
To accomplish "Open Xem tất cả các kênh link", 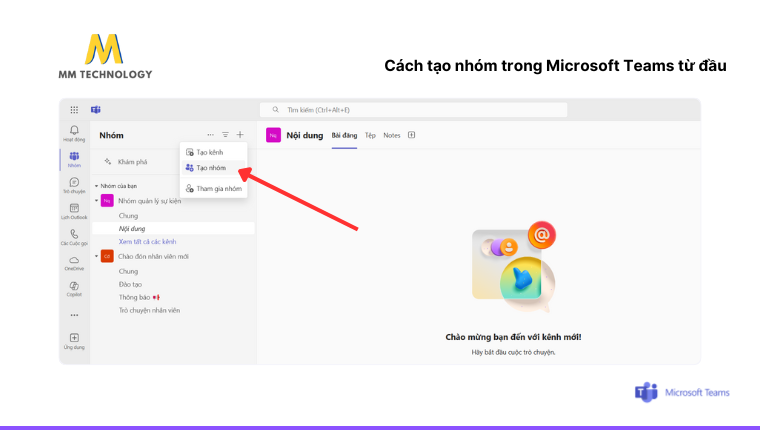I will coord(147,241).
